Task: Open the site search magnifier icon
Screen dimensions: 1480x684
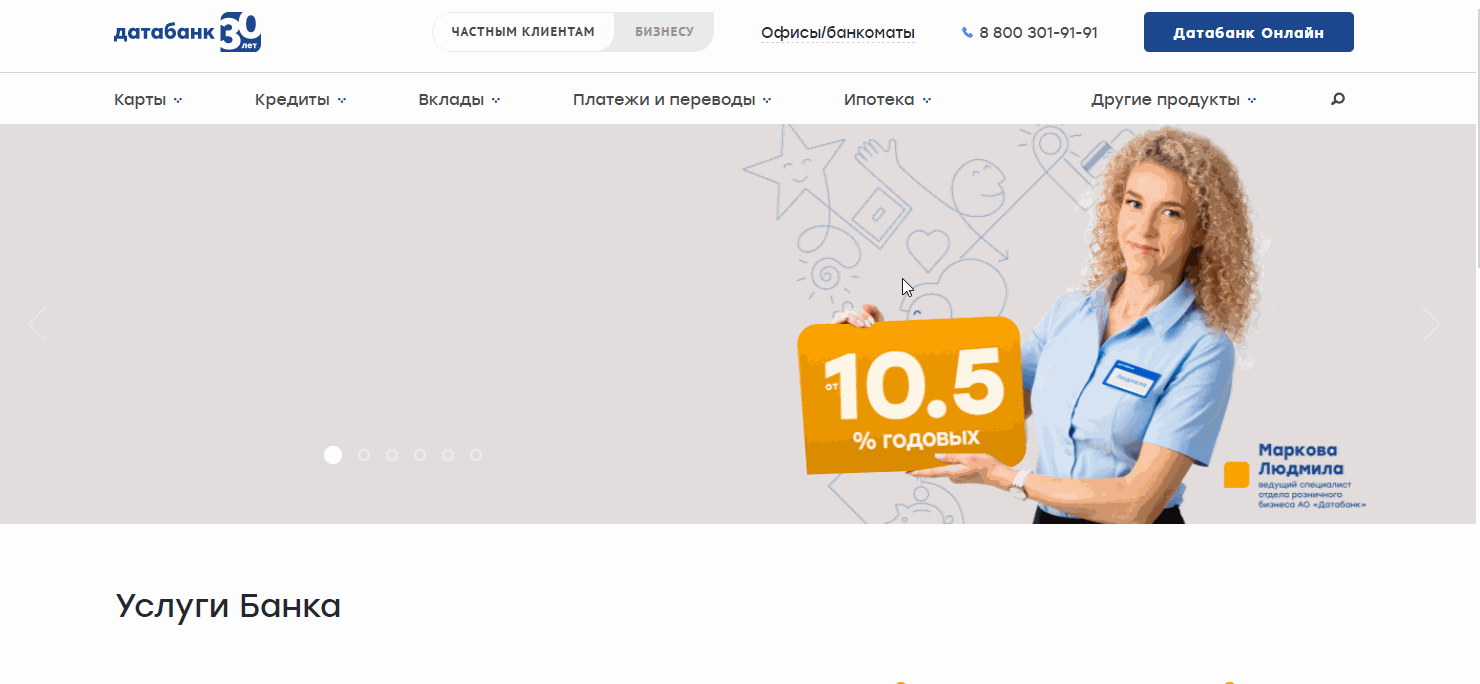Action: pyautogui.click(x=1337, y=98)
